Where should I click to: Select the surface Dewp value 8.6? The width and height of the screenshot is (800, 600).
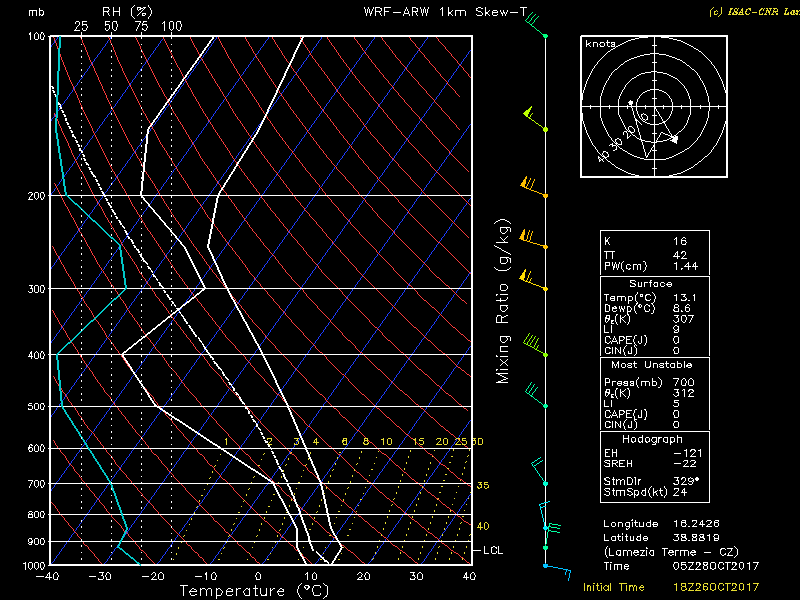(x=682, y=308)
